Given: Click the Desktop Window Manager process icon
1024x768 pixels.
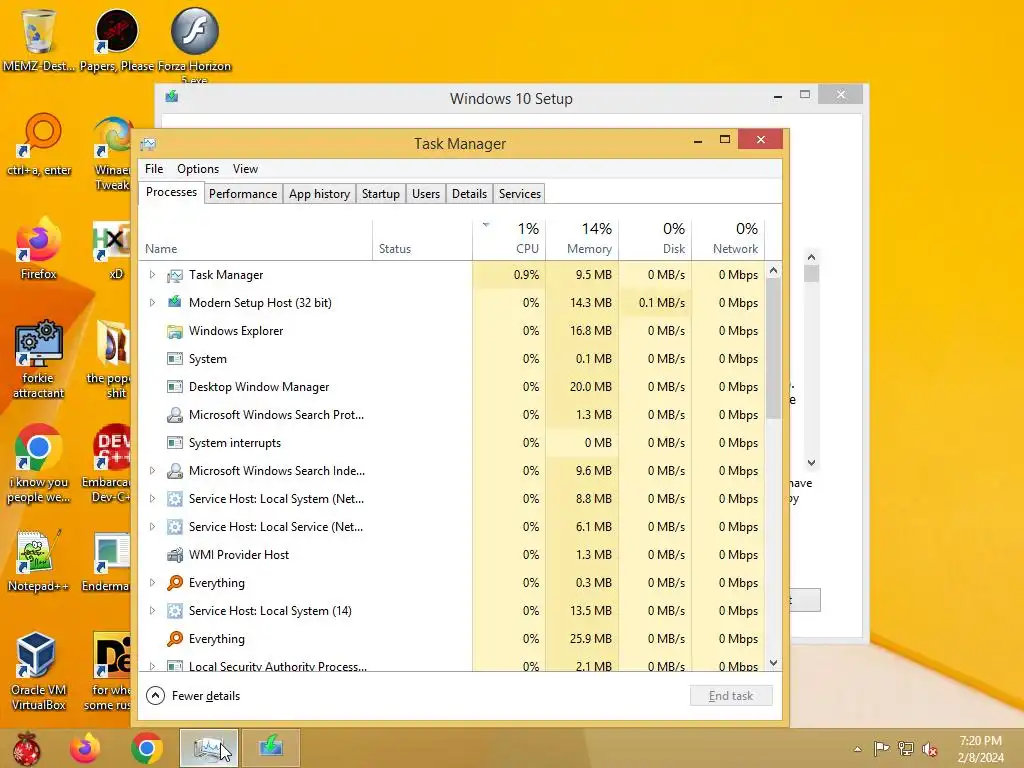Looking at the screenshot, I should pos(174,387).
